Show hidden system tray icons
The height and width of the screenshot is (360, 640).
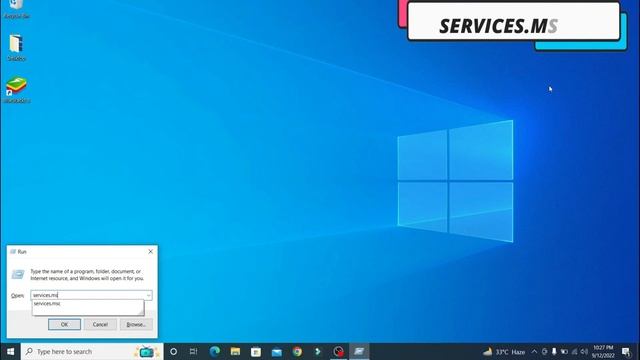pos(534,351)
